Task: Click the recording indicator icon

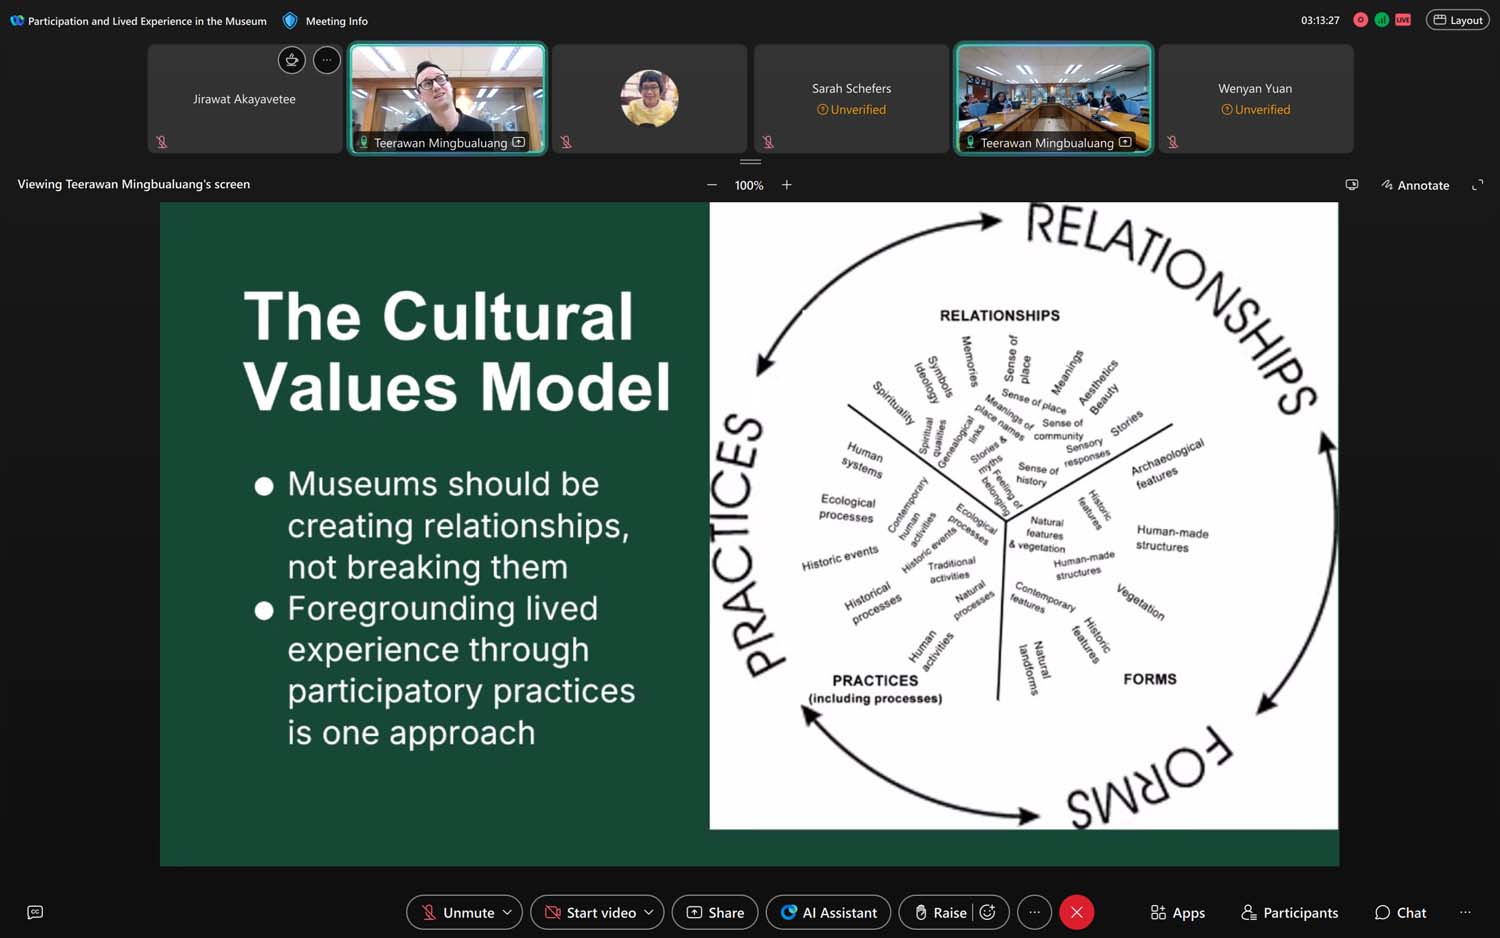Action: [1360, 20]
